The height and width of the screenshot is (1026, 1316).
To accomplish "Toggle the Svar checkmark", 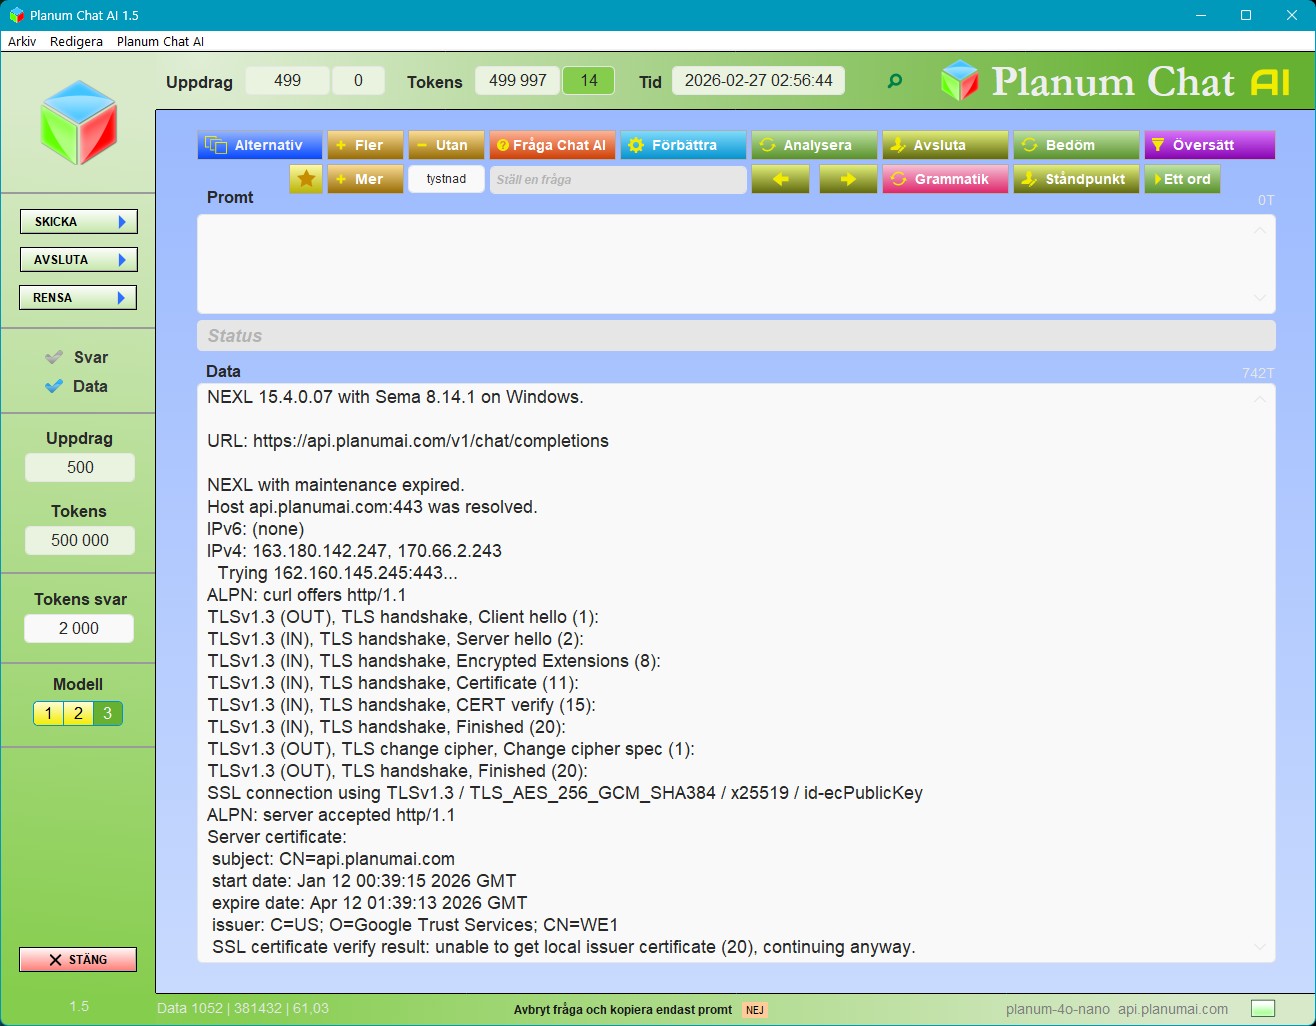I will 54,357.
